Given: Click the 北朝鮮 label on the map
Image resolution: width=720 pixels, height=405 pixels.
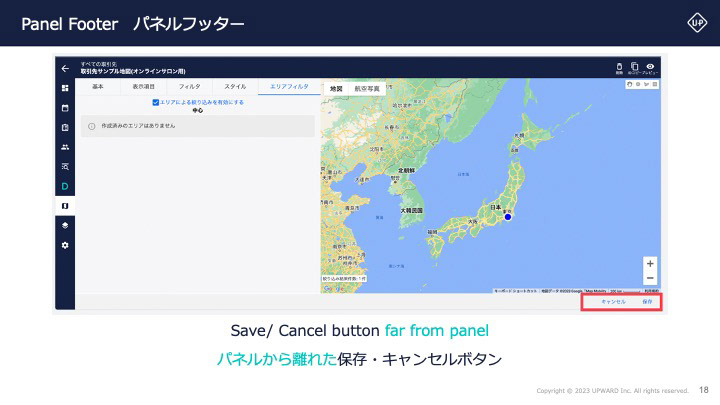Looking at the screenshot, I should pos(406,170).
